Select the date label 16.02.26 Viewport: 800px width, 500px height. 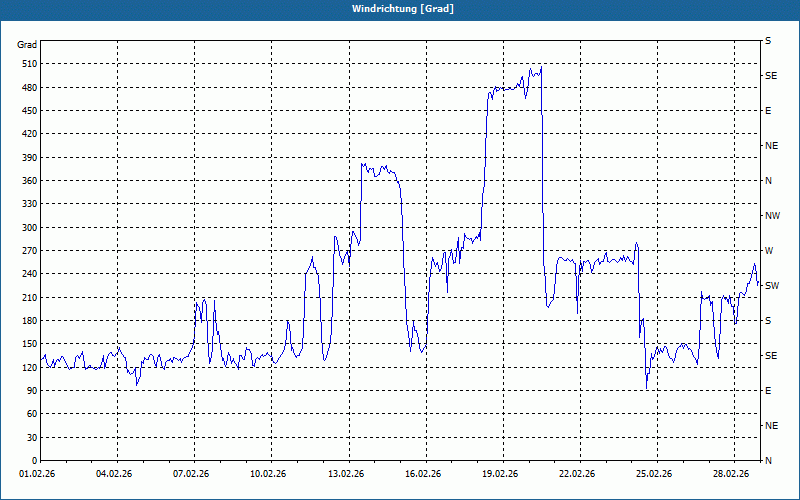tap(423, 474)
